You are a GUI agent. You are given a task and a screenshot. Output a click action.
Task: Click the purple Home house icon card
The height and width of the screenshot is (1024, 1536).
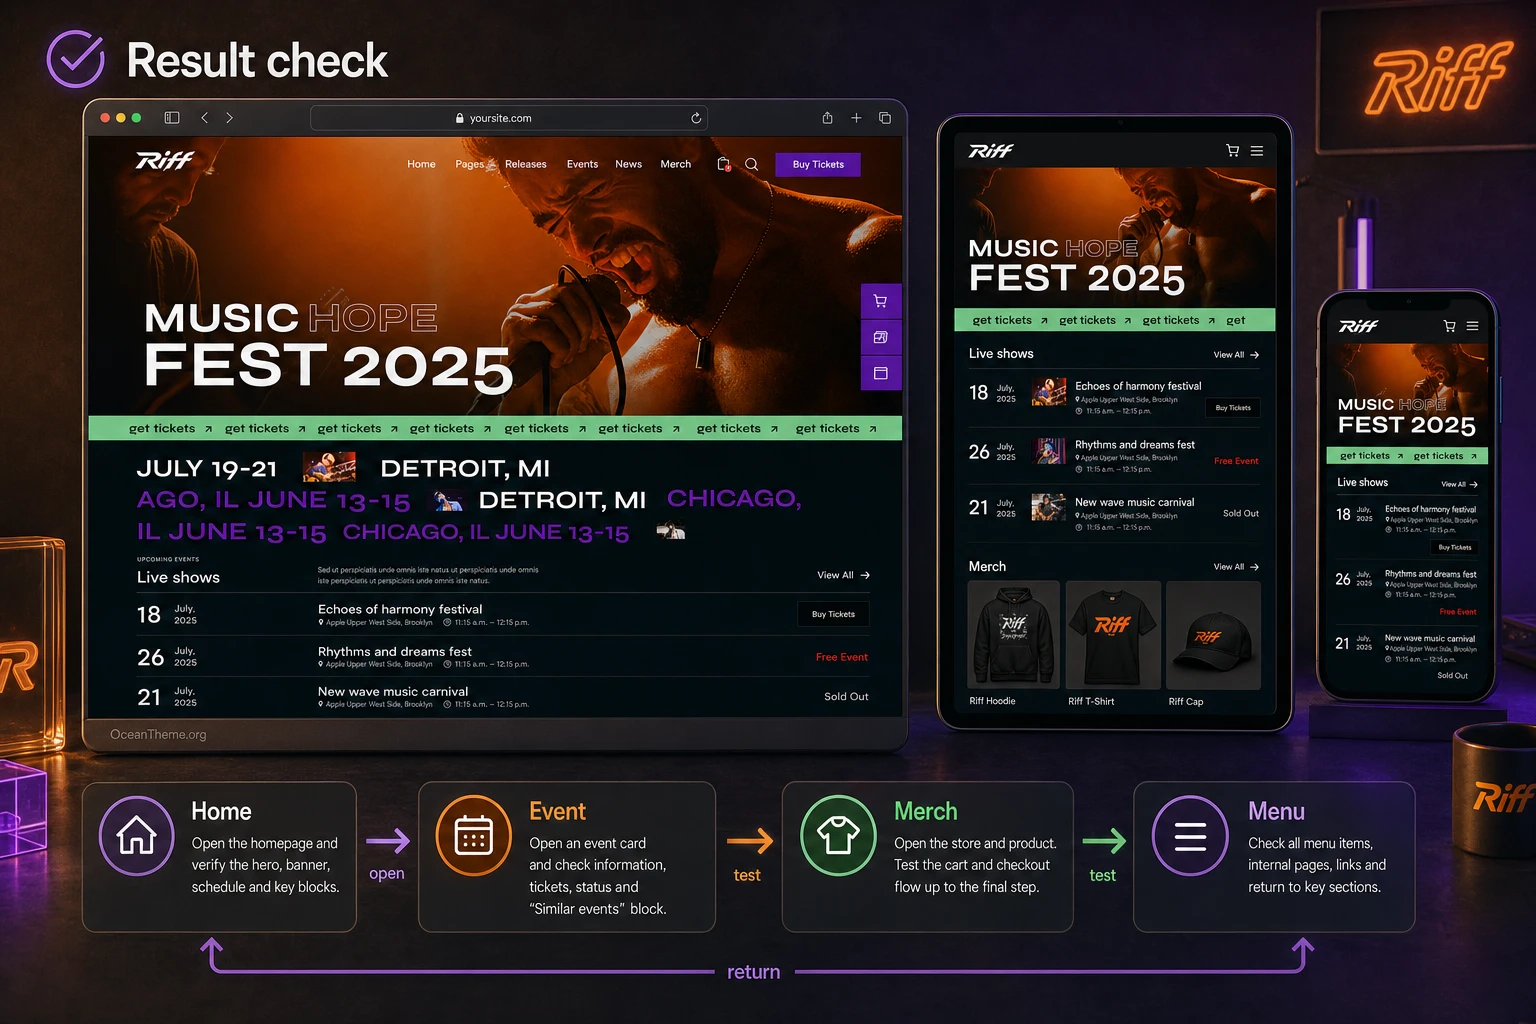[x=137, y=835]
